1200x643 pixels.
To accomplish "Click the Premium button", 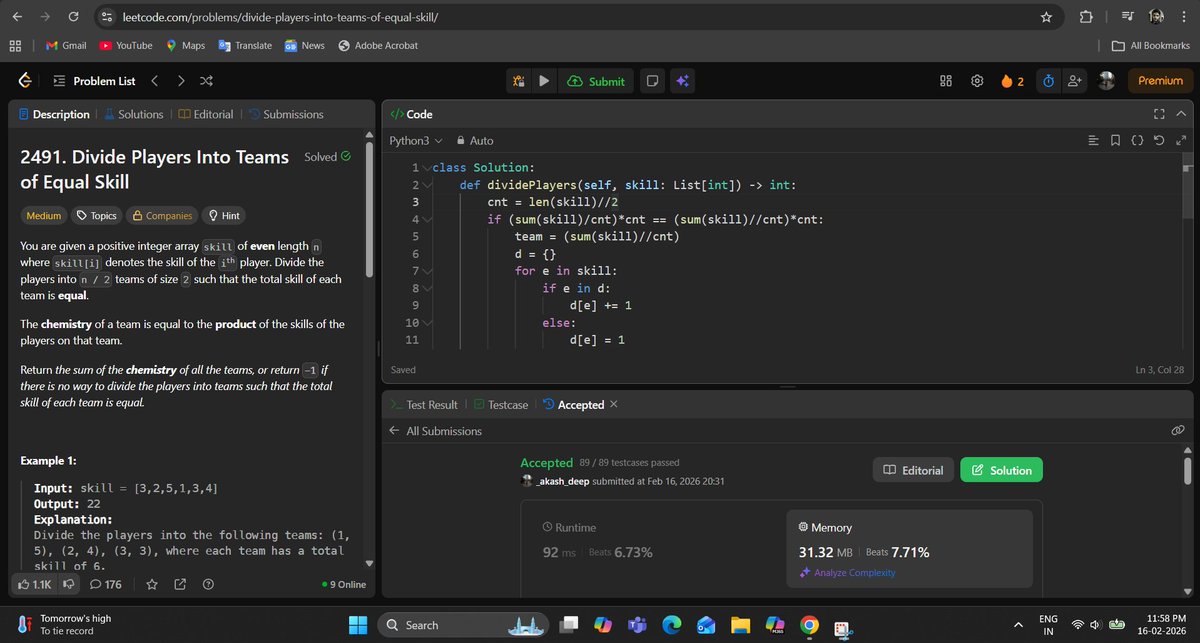I will coord(1160,82).
